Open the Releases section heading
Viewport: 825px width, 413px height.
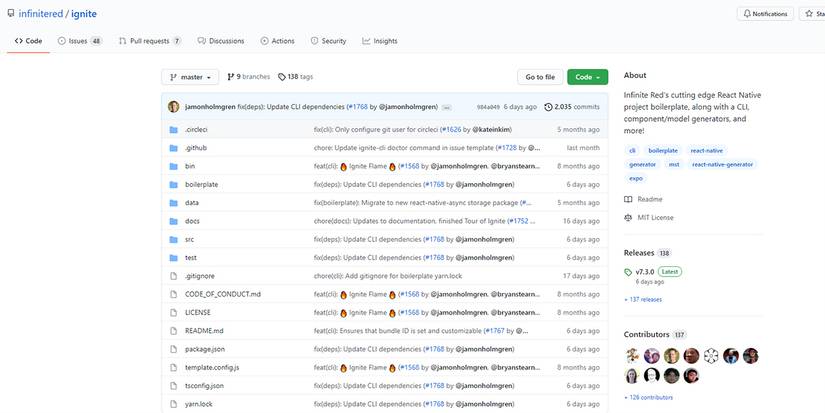click(x=639, y=253)
